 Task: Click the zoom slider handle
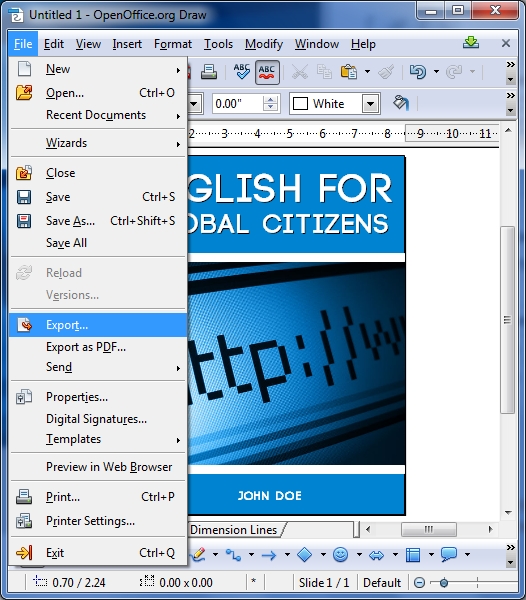pos(444,583)
